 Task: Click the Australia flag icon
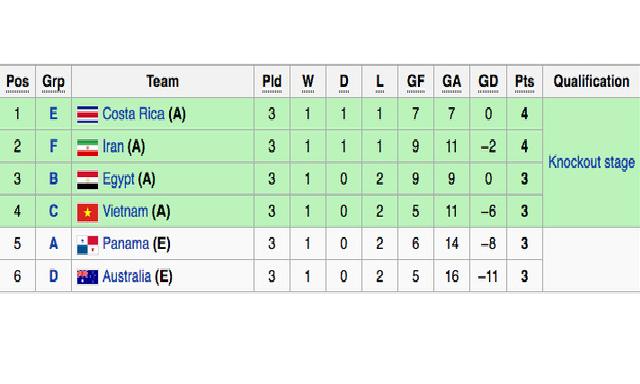[87, 277]
